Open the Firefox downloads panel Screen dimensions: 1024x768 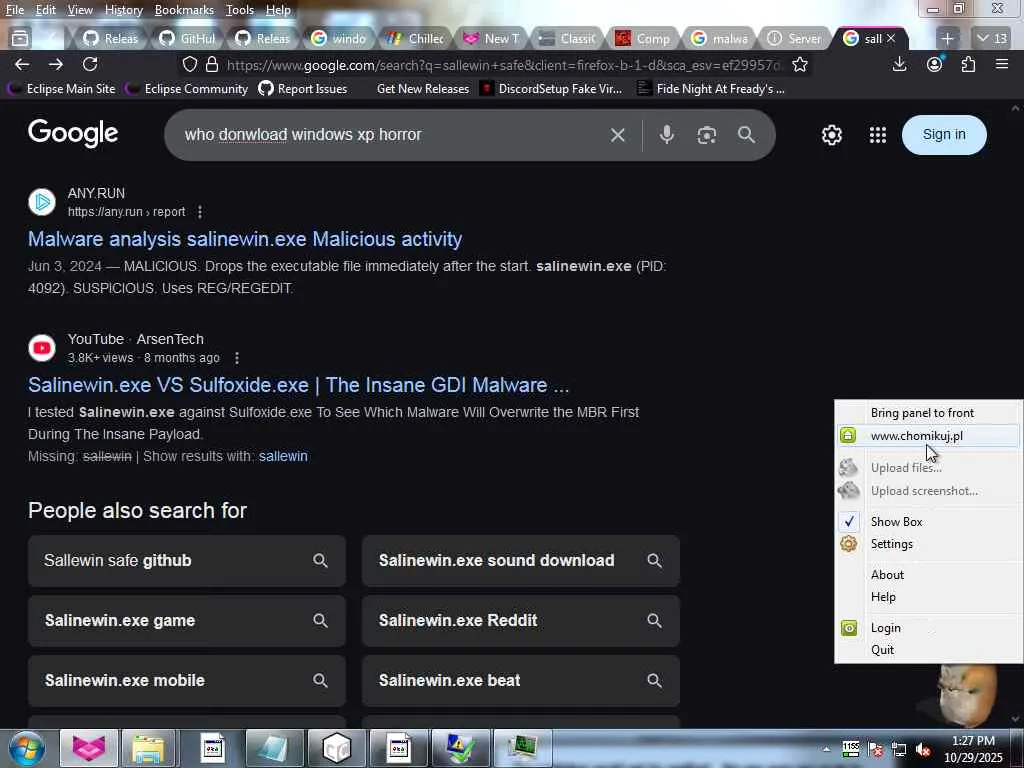(x=899, y=64)
